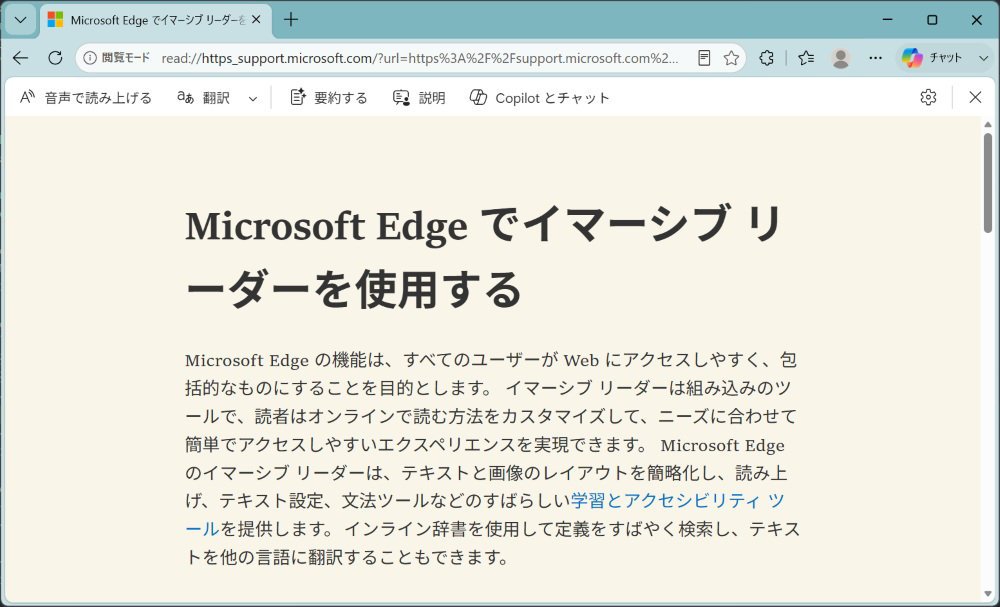Minimize the Edge window
Image resolution: width=1000 pixels, height=607 pixels.
887,20
